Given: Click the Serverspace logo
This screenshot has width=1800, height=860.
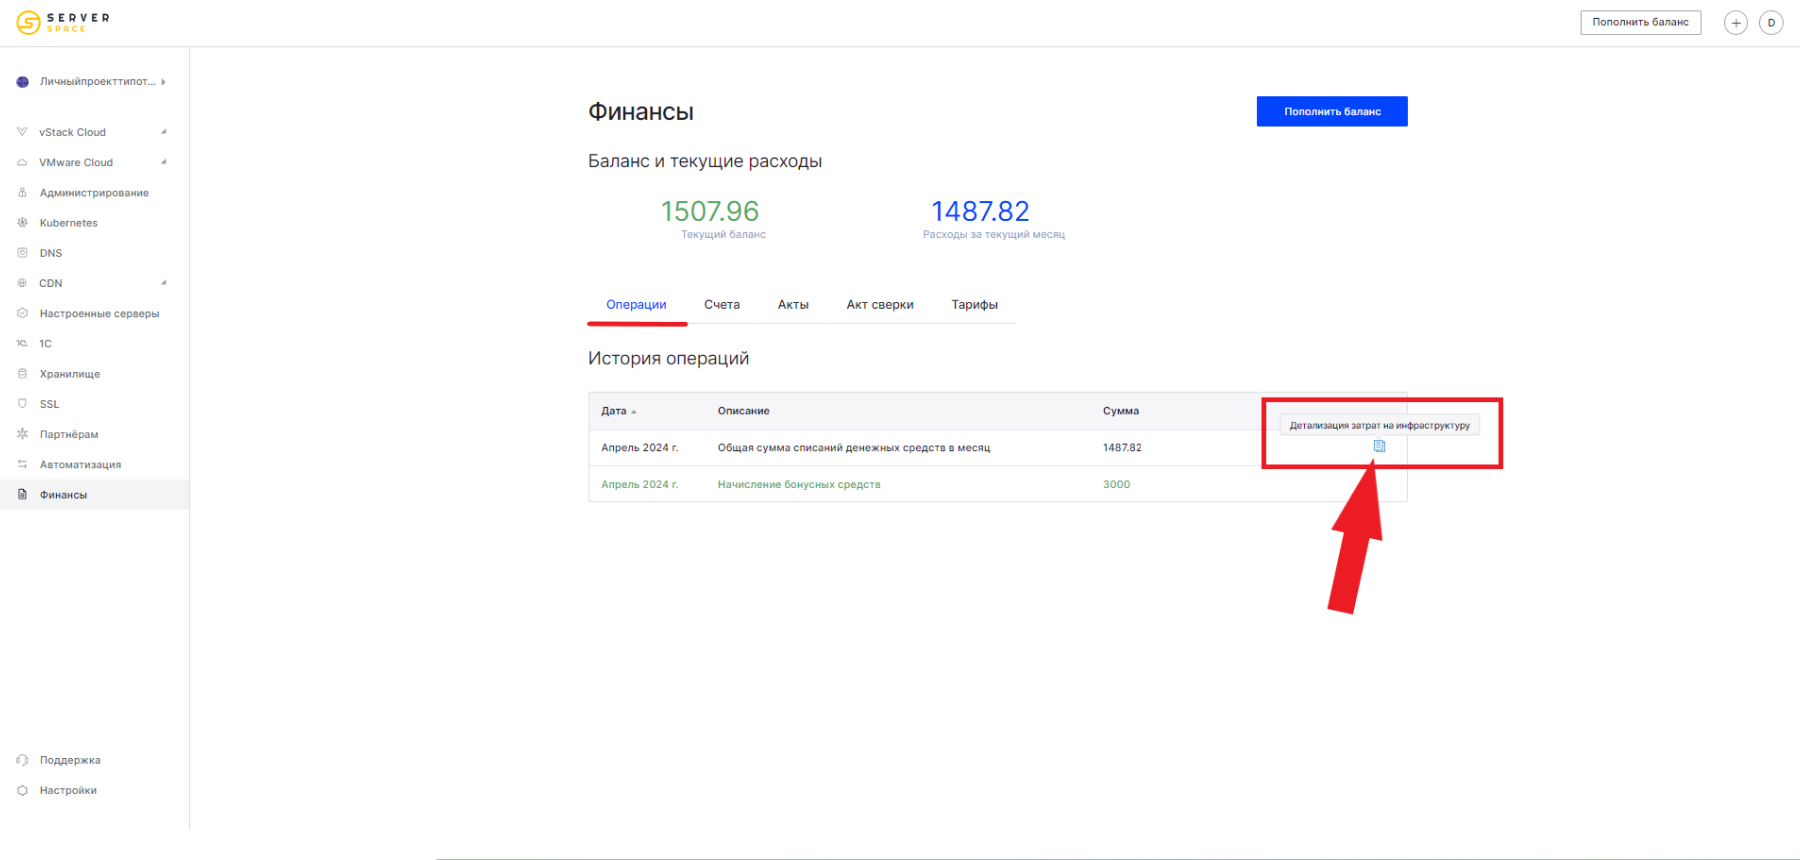Looking at the screenshot, I should point(63,22).
